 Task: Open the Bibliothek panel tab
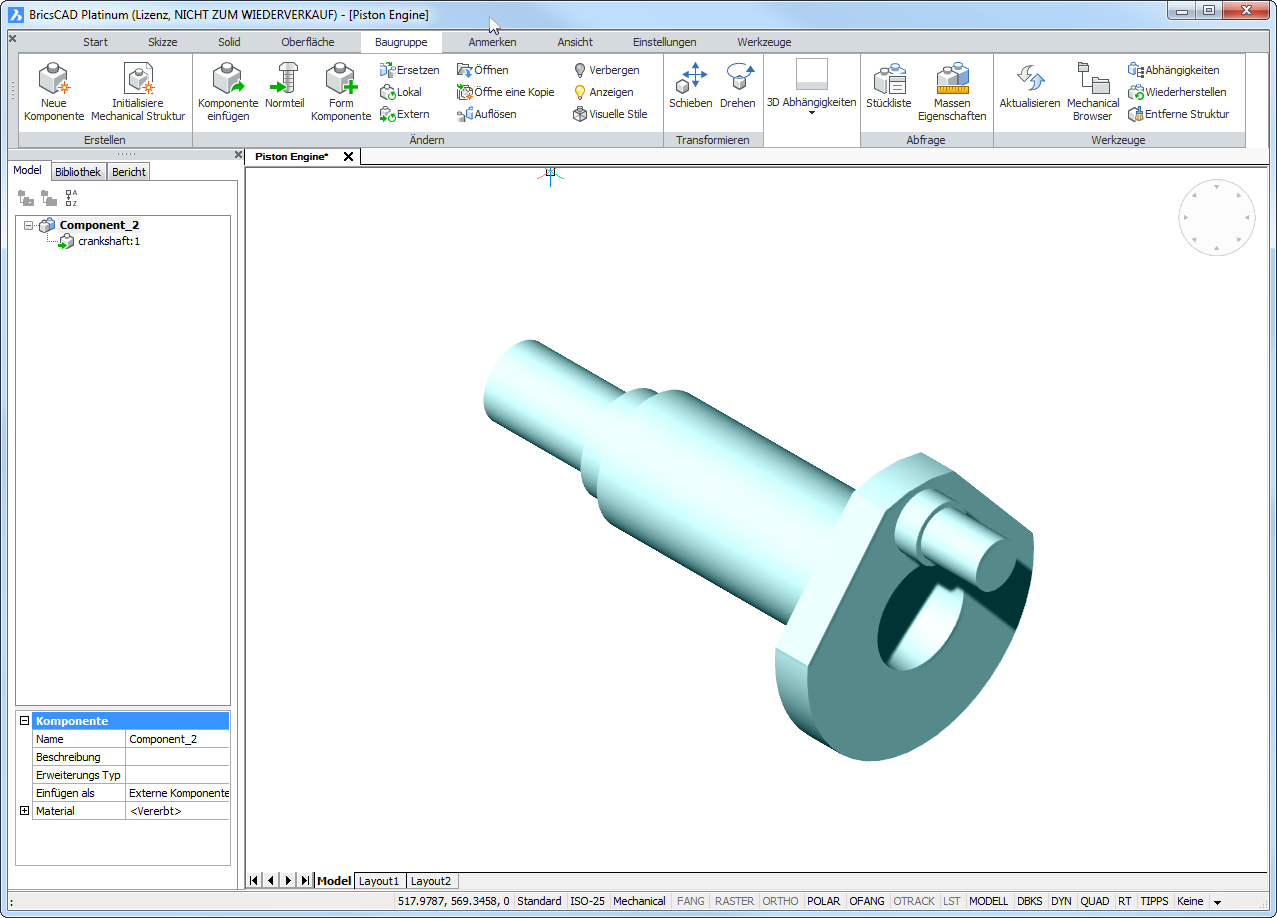(x=78, y=172)
